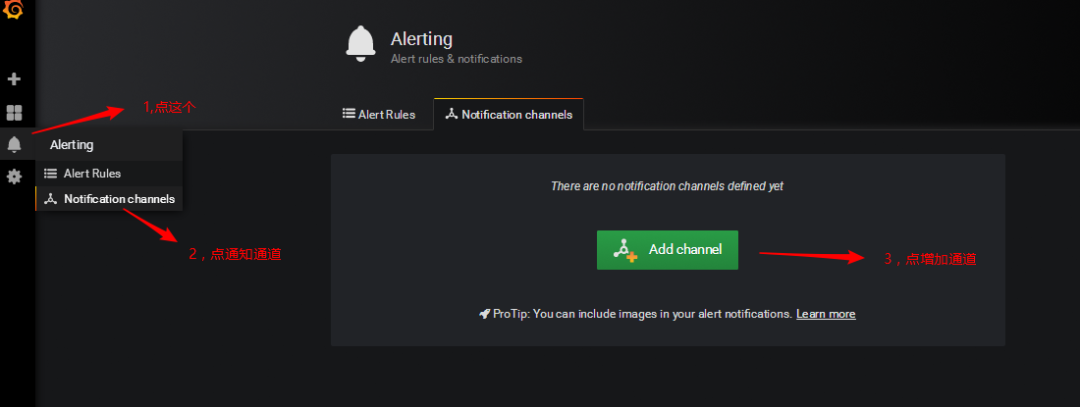Choose Alert Rules text in sidebar flyout menu
The width and height of the screenshot is (1080, 407).
tap(92, 173)
